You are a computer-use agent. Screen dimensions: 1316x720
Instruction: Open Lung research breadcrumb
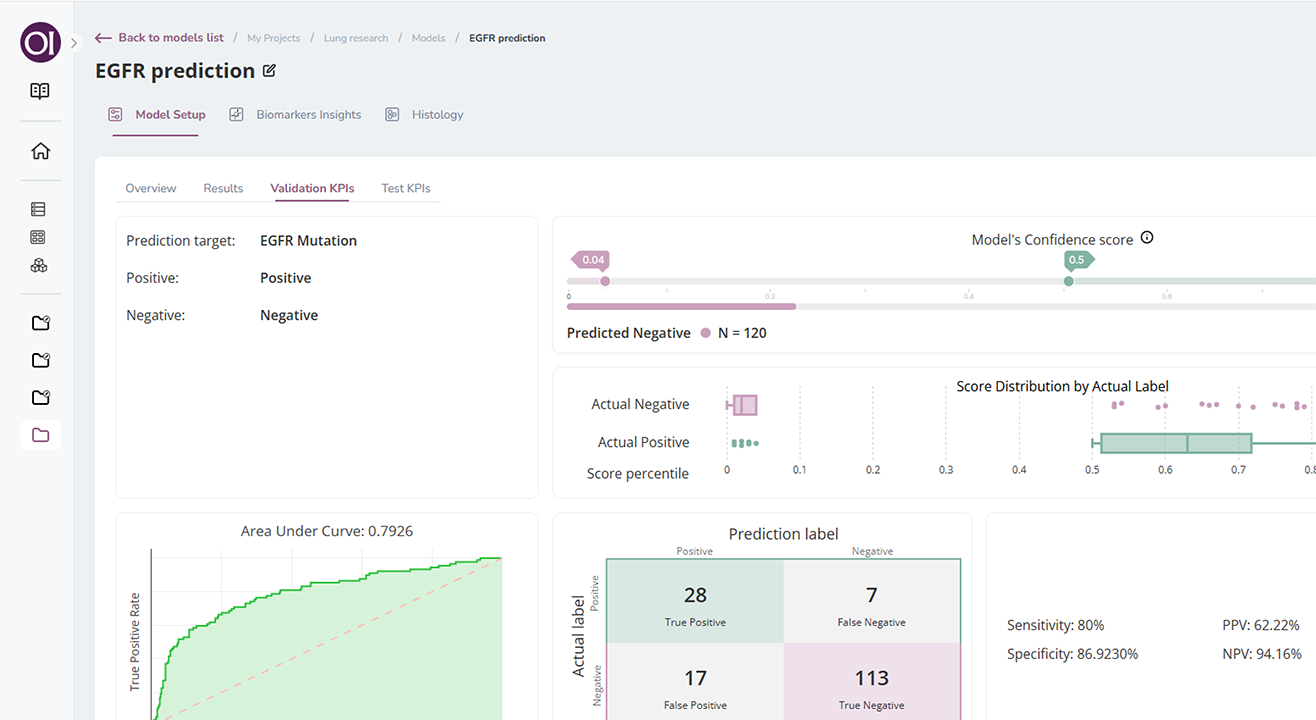click(x=355, y=38)
